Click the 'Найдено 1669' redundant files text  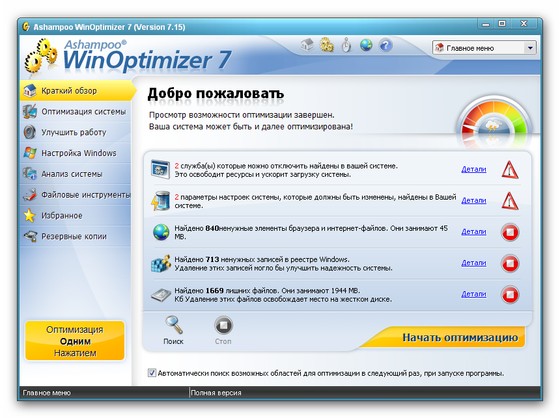(x=283, y=295)
